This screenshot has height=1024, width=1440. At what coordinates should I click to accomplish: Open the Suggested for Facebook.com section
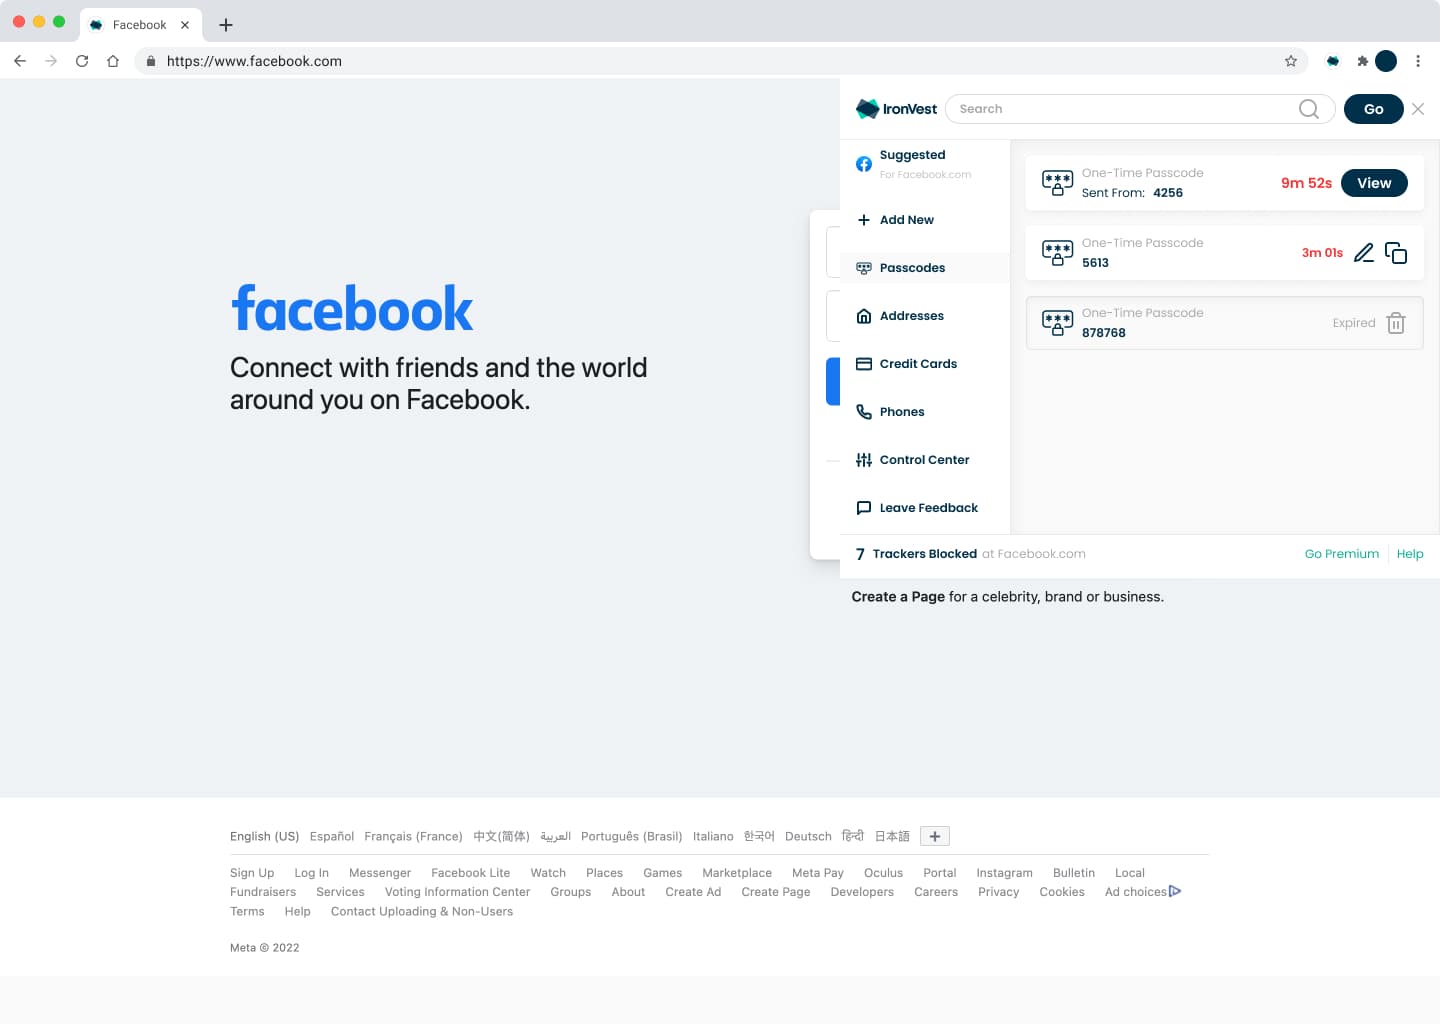click(x=925, y=164)
